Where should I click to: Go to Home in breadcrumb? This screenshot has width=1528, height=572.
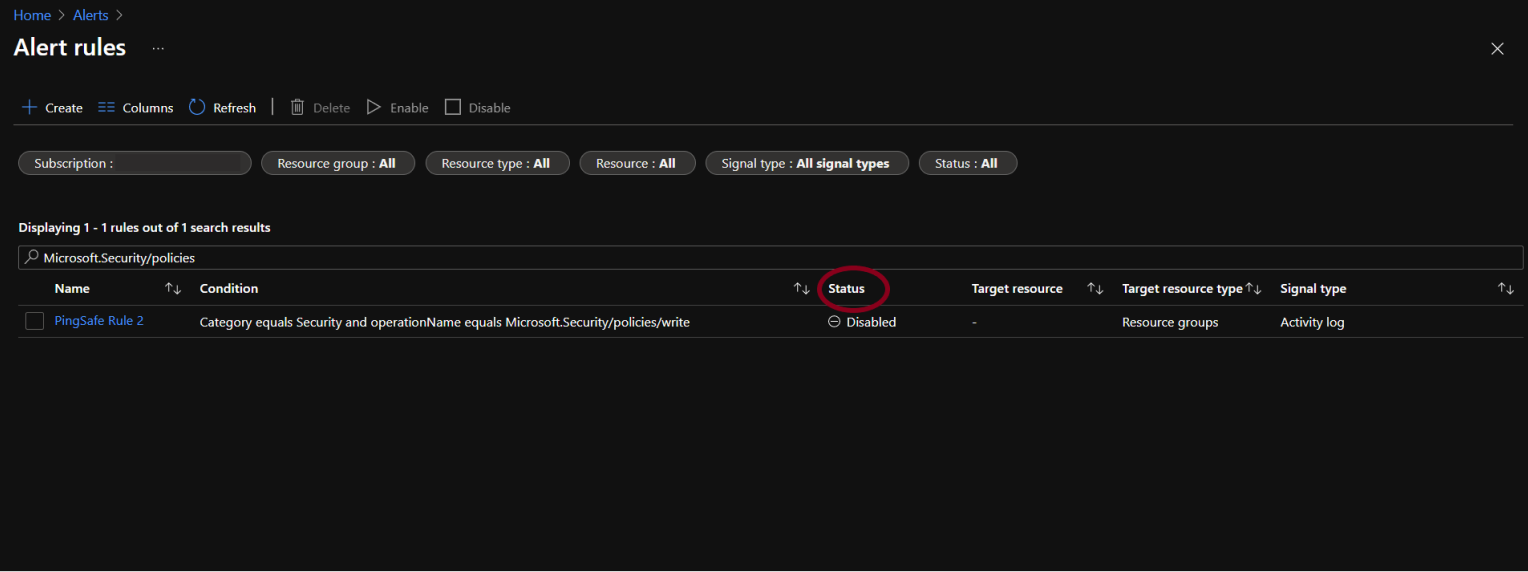(32, 15)
